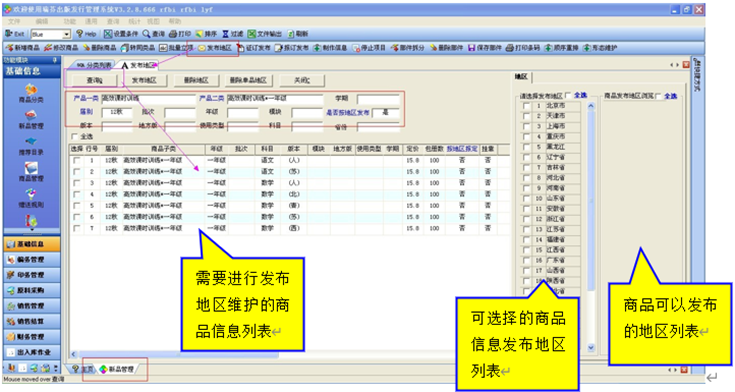Open 销售管理 module in sidebar

(x=31, y=306)
